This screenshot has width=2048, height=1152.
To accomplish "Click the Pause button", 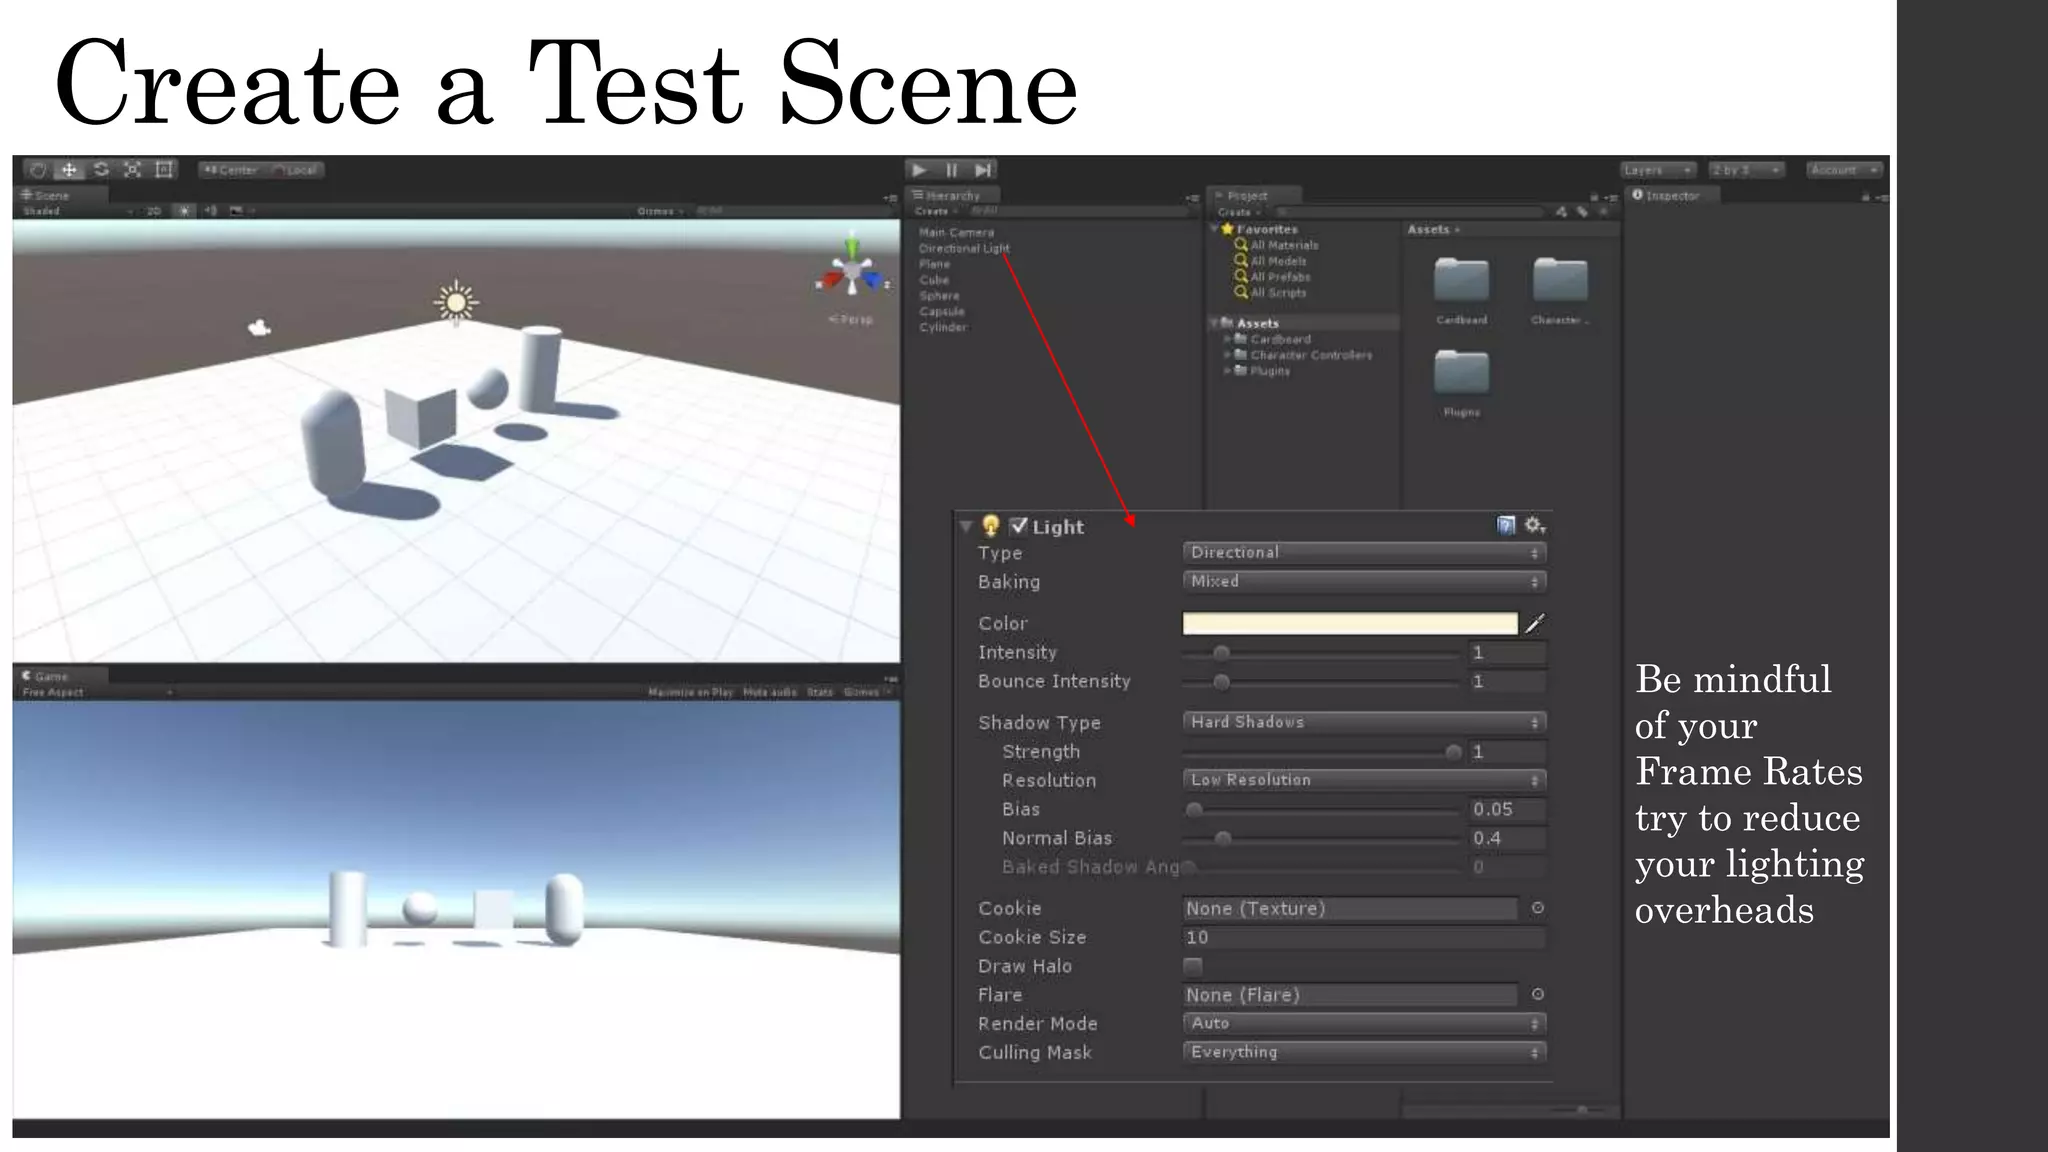I will (952, 170).
